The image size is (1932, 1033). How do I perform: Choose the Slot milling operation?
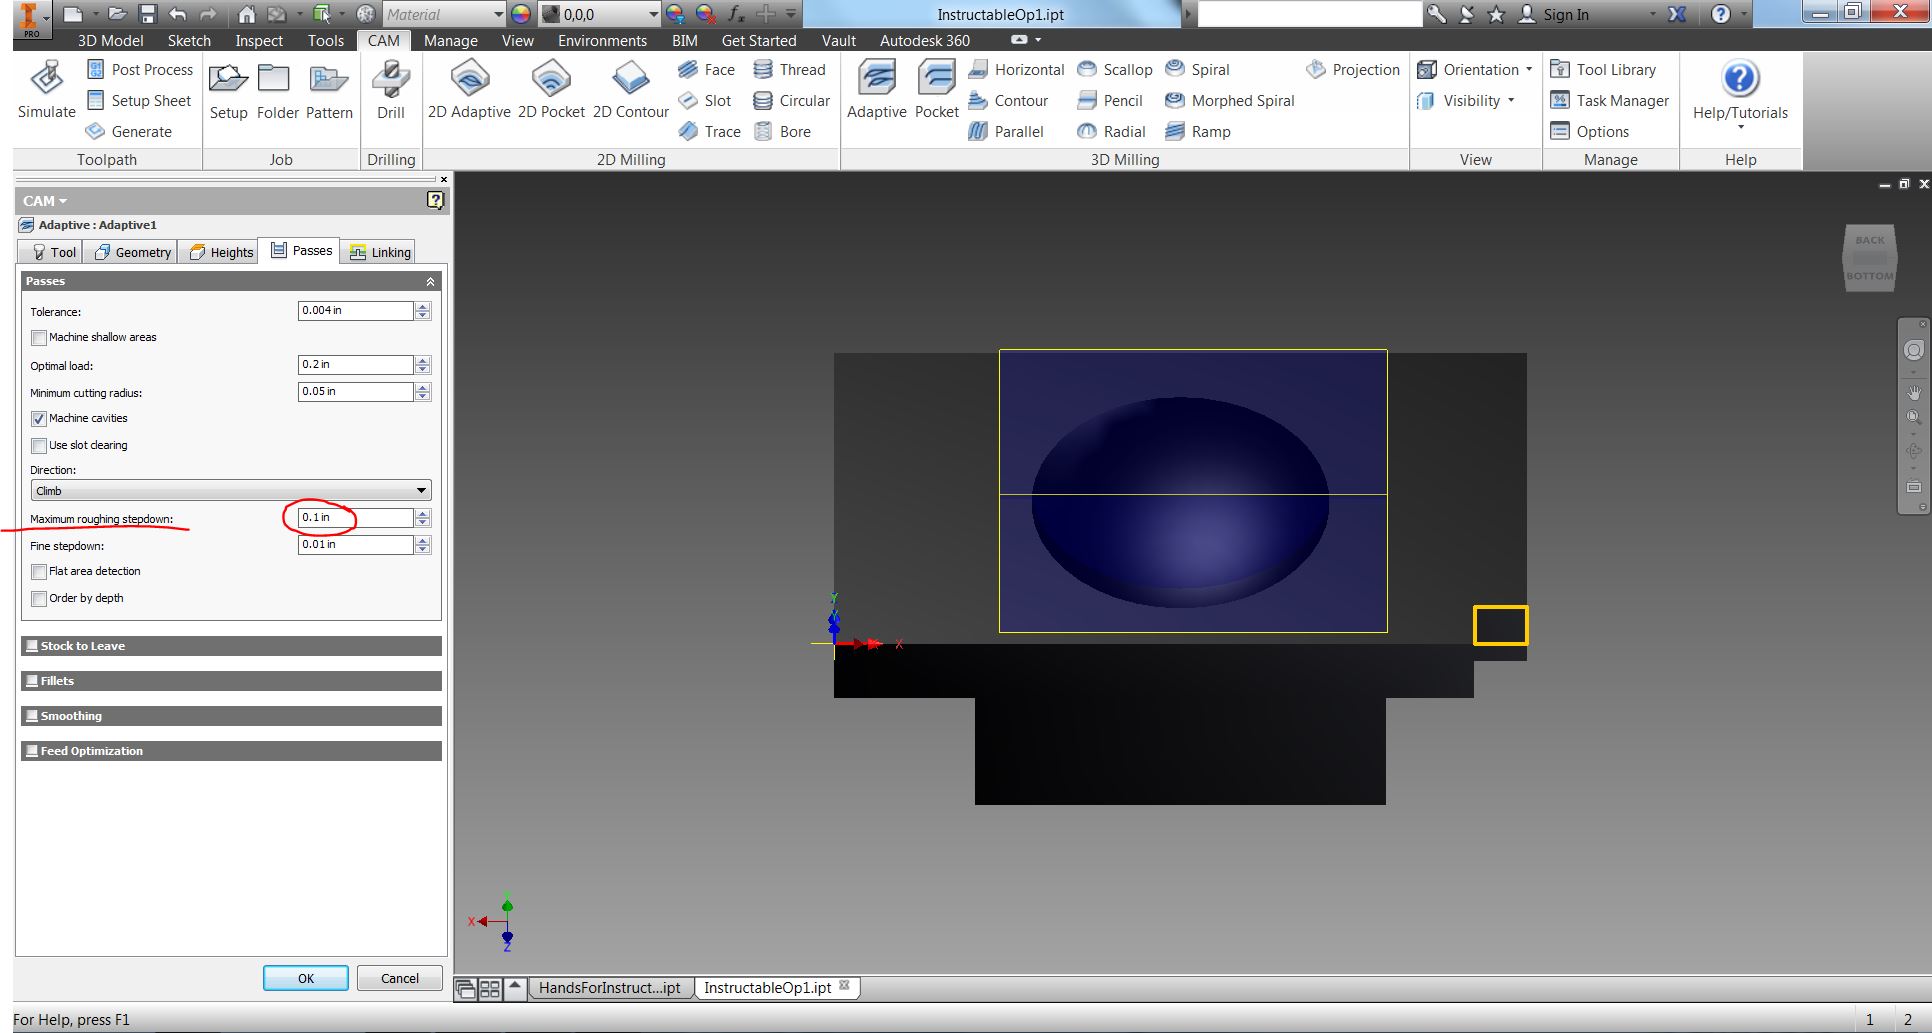704,100
